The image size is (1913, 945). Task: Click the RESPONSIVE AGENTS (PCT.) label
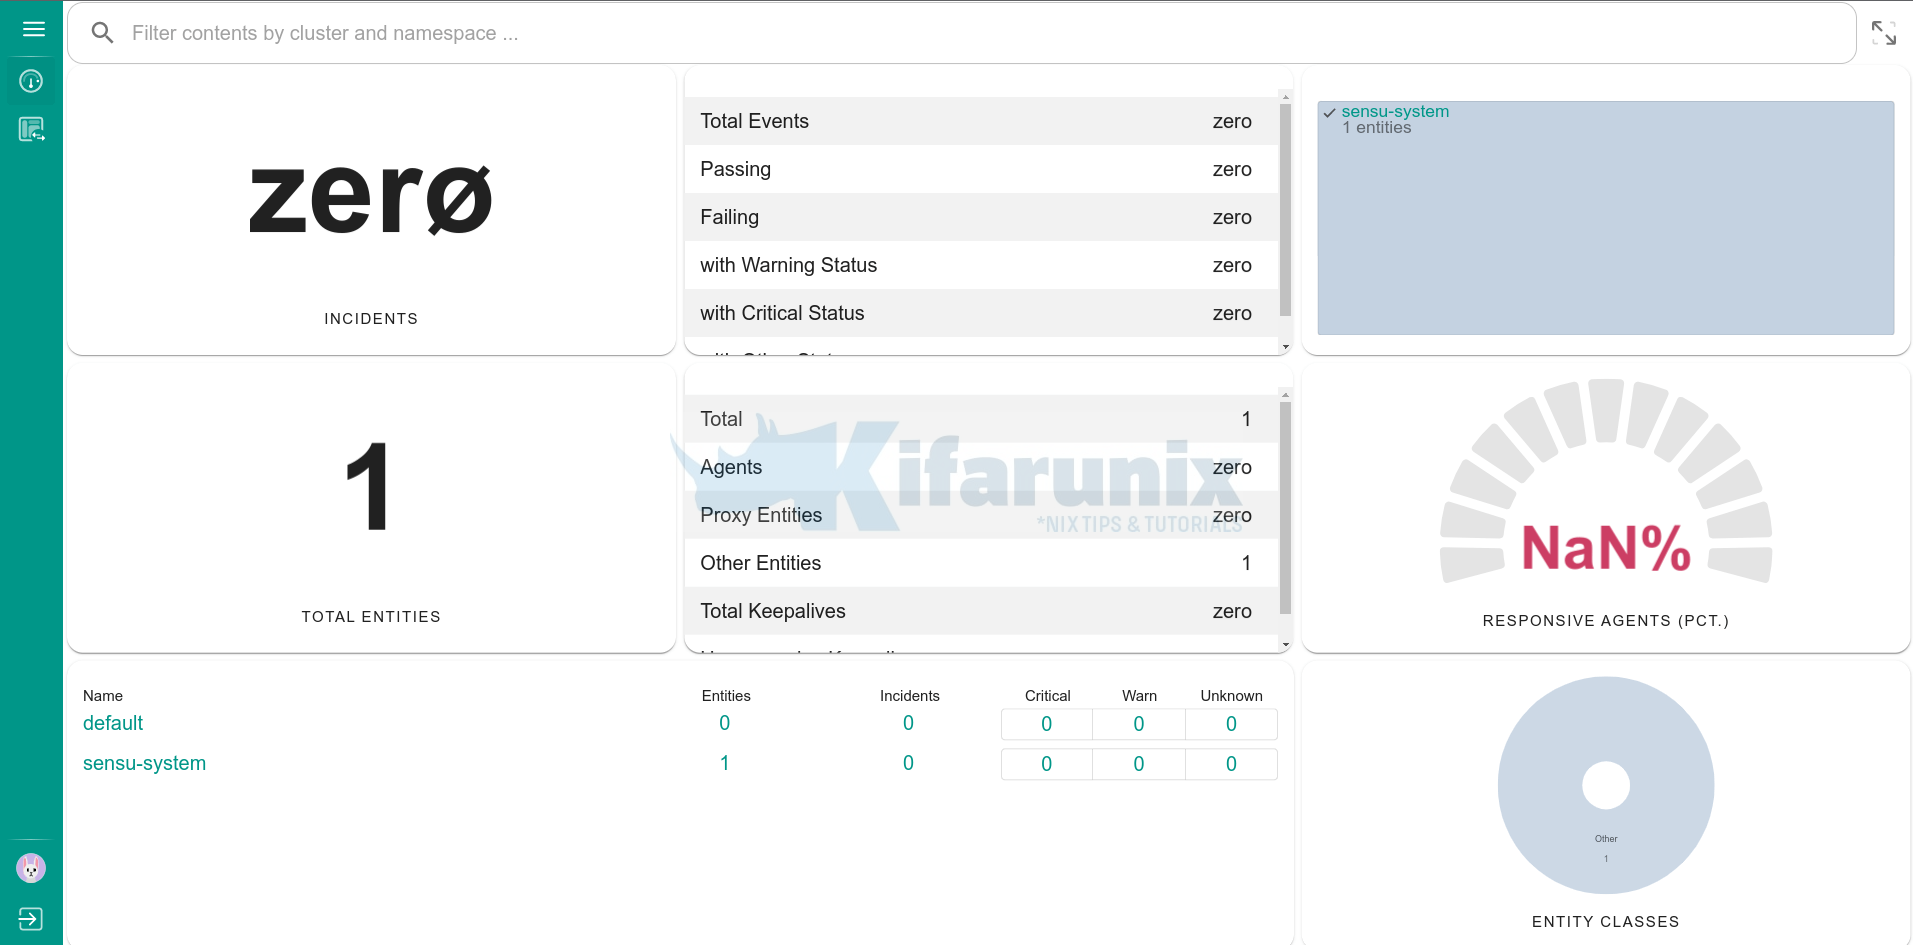1606,621
